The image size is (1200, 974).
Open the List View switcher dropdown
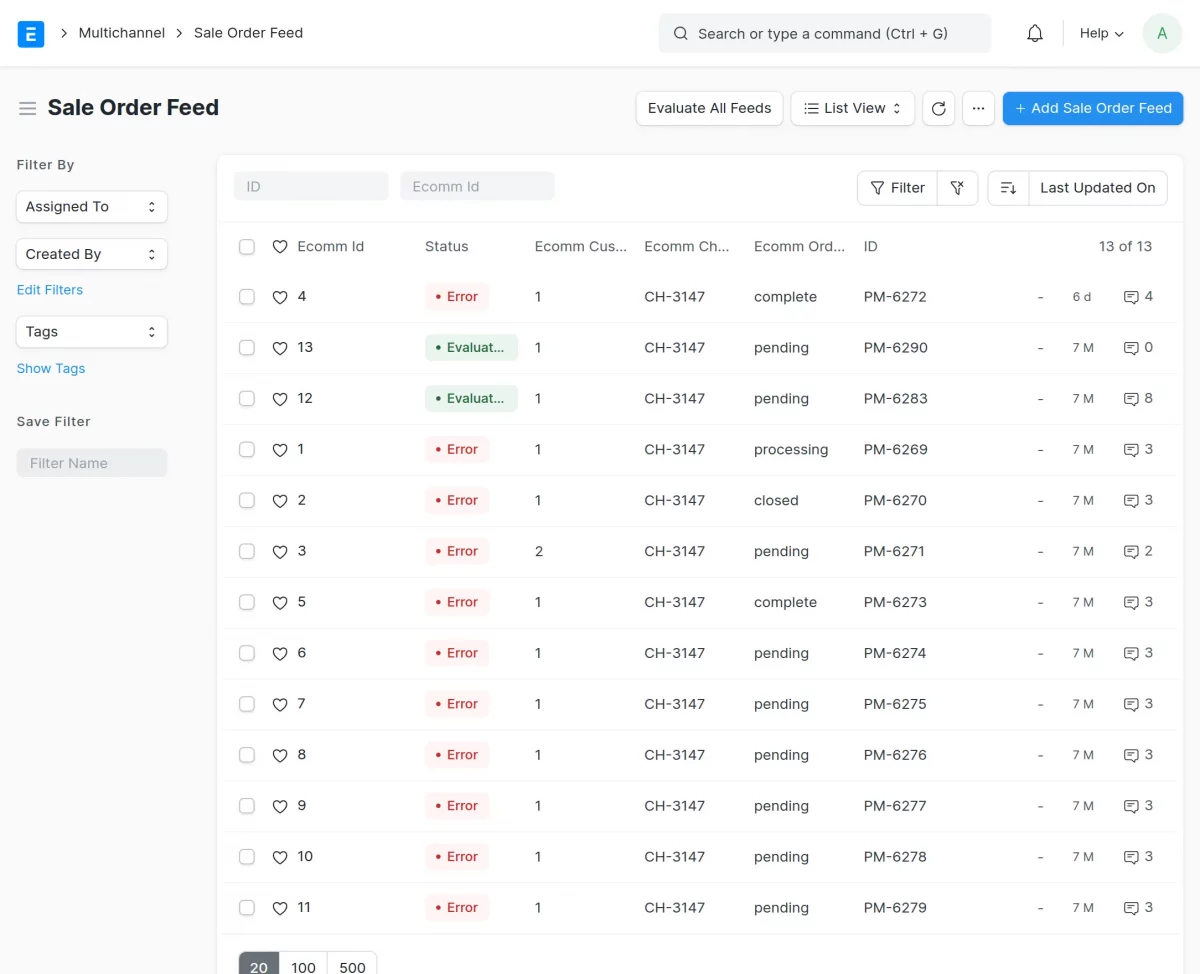pyautogui.click(x=852, y=108)
